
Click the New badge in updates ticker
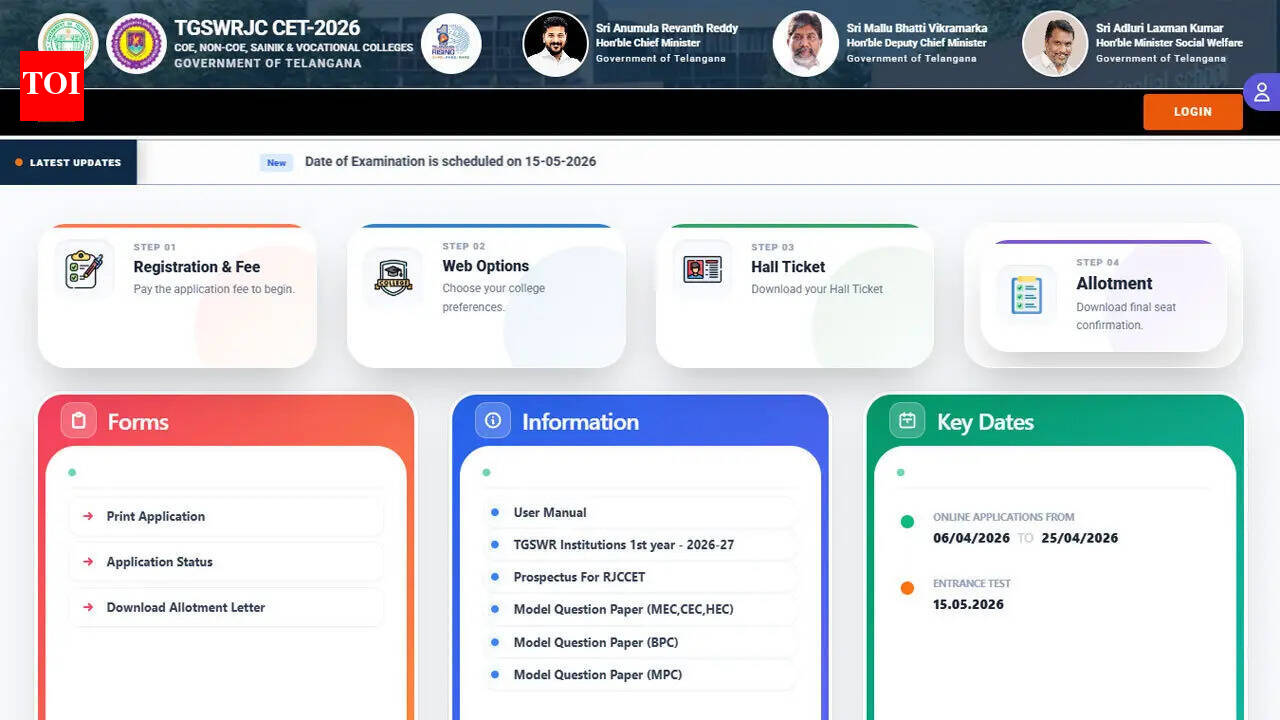point(277,163)
